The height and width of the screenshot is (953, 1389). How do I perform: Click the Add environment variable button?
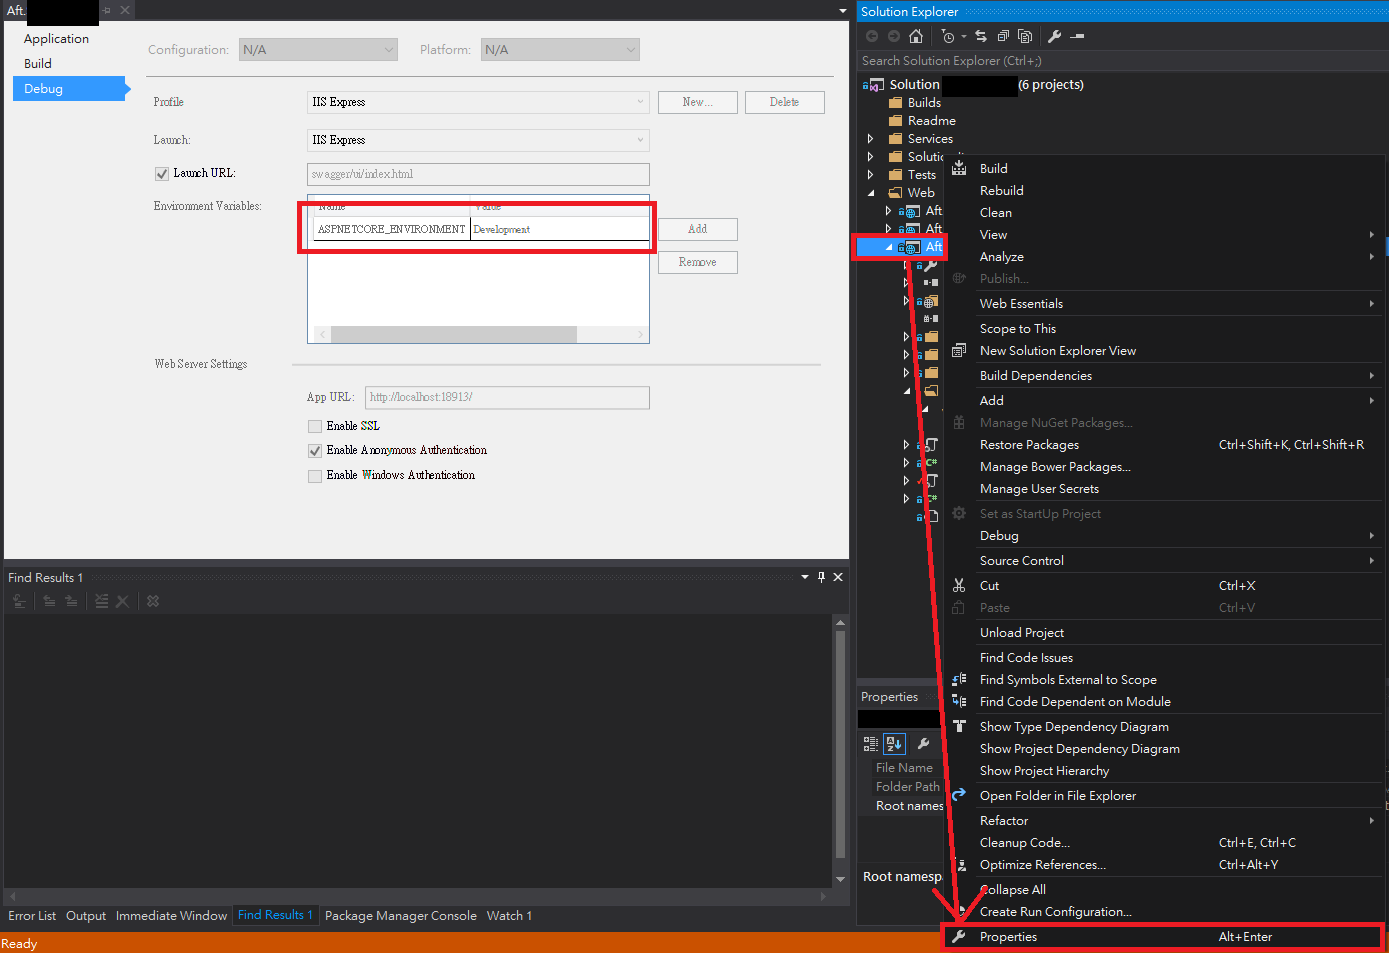click(x=698, y=229)
